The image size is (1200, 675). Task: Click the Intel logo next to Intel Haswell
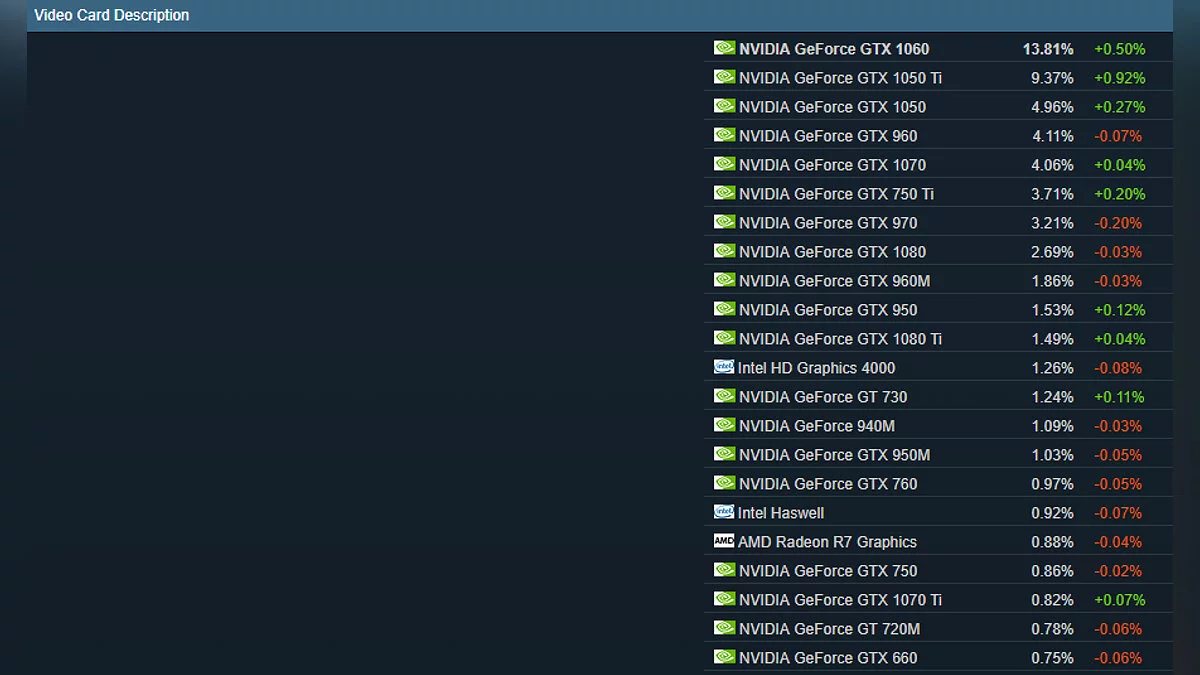coord(724,512)
